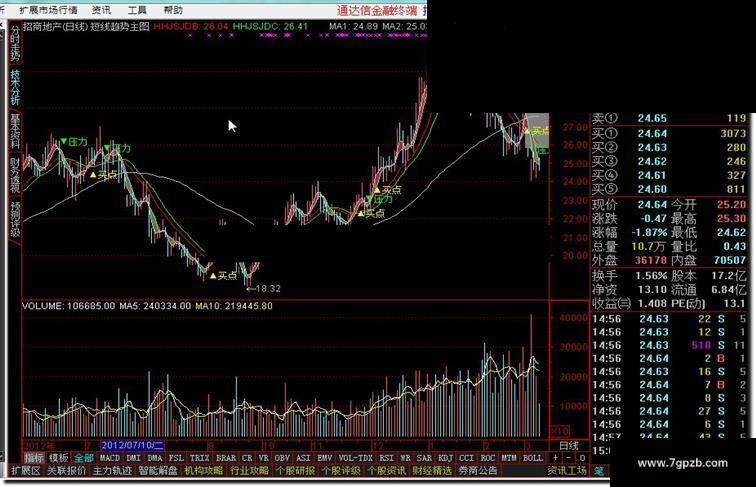Screen dimensions: 756x487
Task: Open the 个股资讯 bottom tab
Action: pos(387,471)
